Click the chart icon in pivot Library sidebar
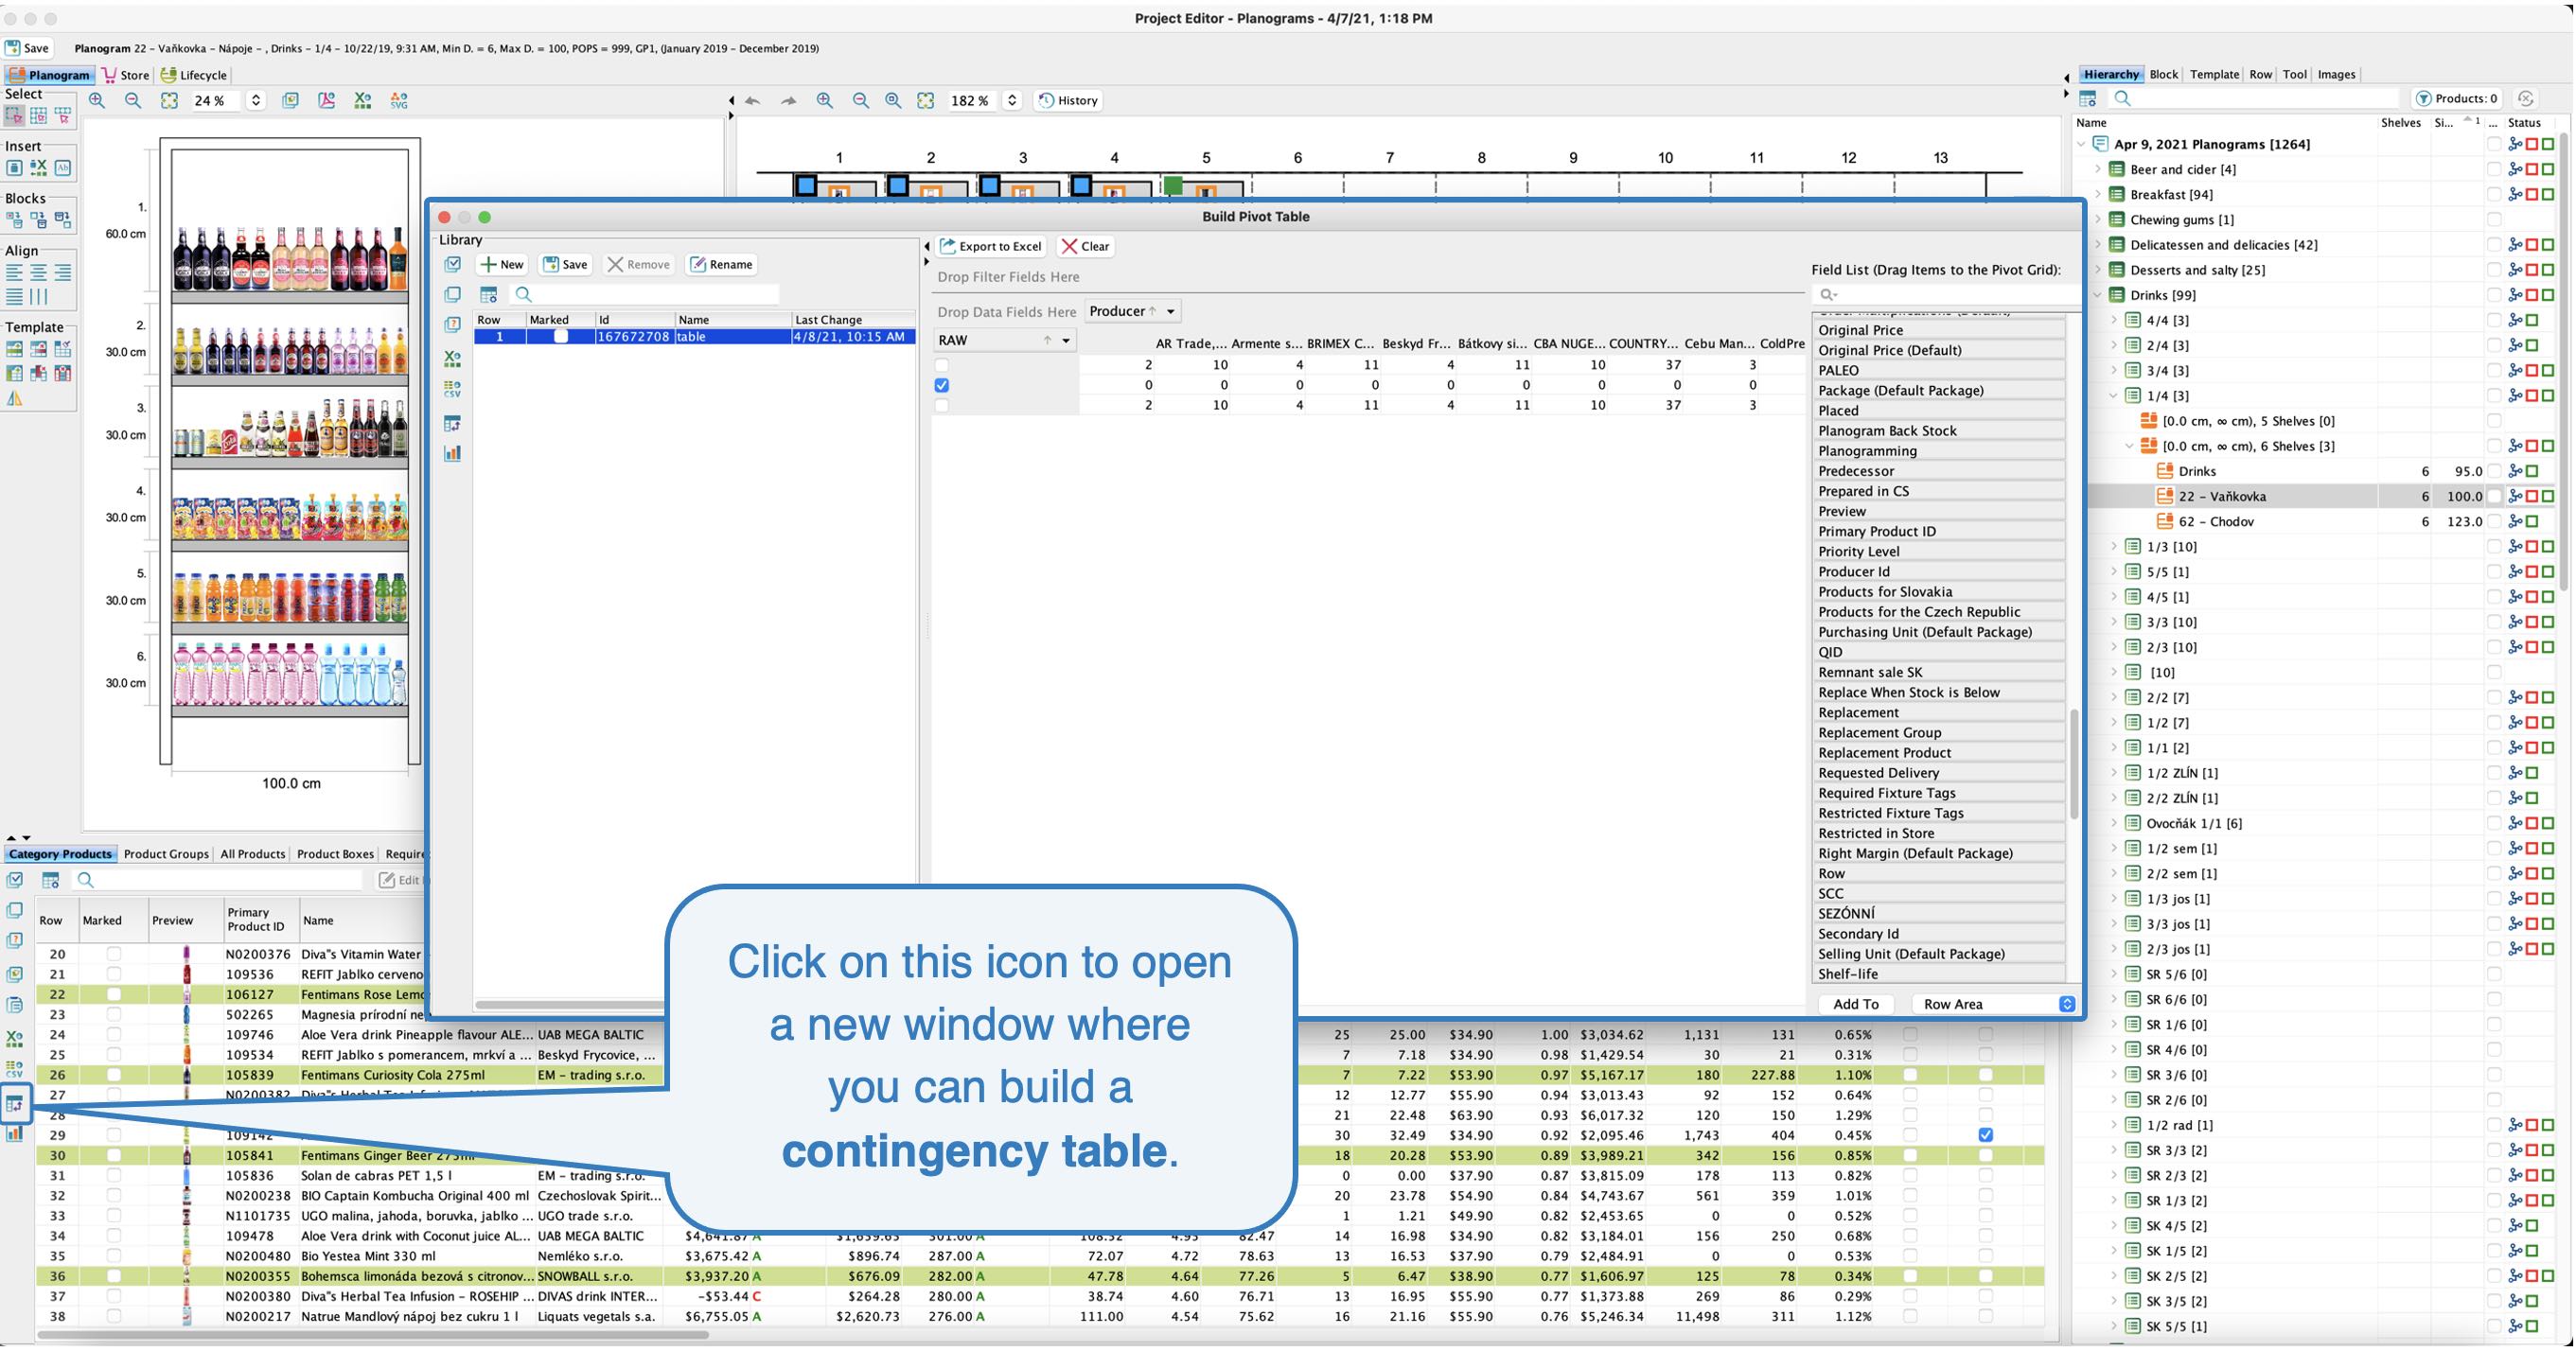Image resolution: width=2576 pixels, height=1351 pixels. click(x=452, y=453)
